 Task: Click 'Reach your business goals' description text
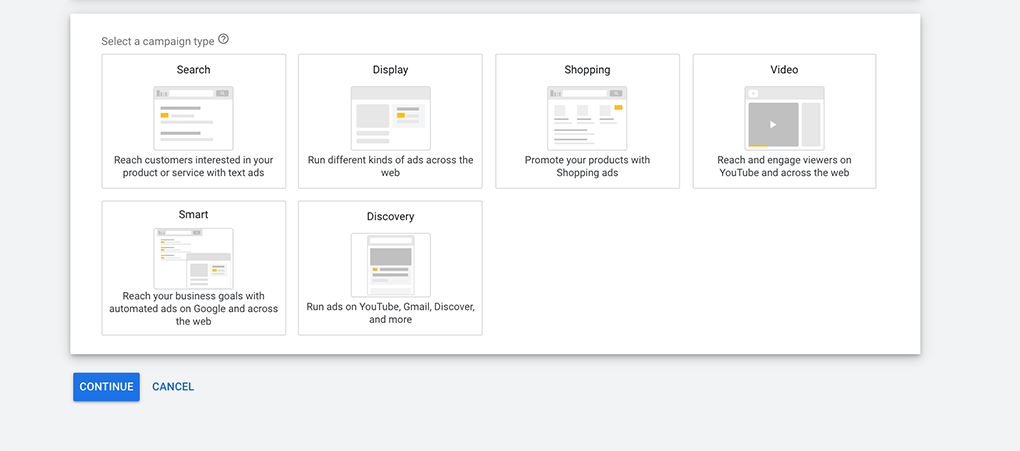pos(193,308)
